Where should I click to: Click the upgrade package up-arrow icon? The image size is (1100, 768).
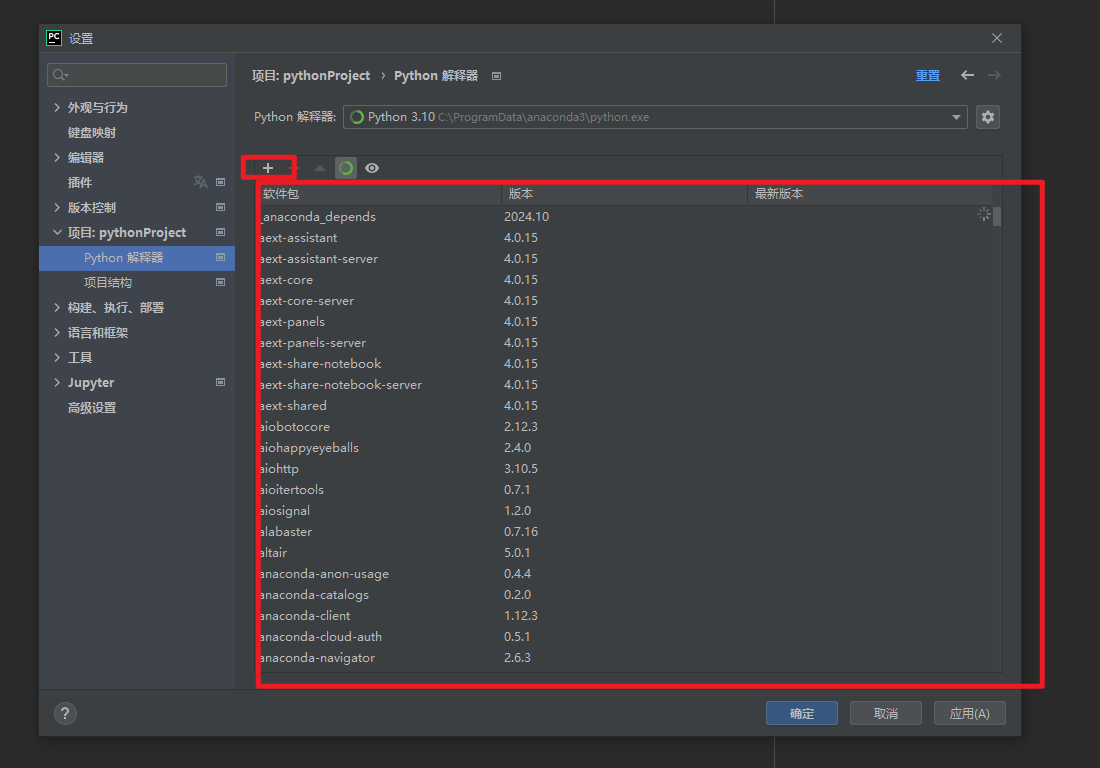(320, 168)
